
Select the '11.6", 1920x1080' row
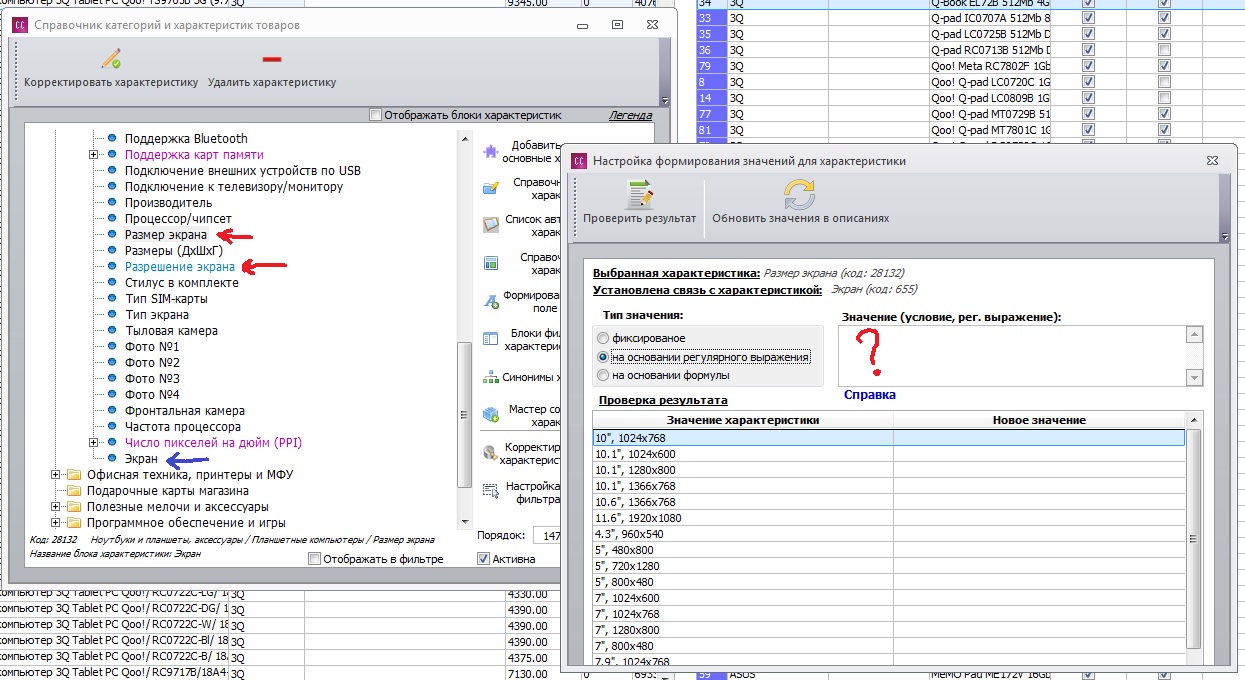pyautogui.click(x=889, y=518)
